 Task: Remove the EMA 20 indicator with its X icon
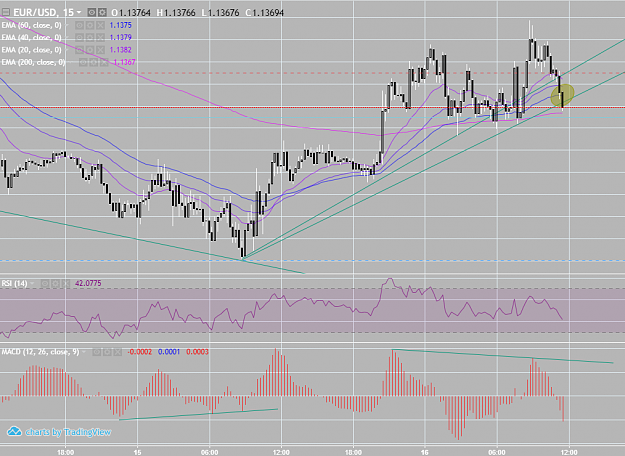click(100, 50)
